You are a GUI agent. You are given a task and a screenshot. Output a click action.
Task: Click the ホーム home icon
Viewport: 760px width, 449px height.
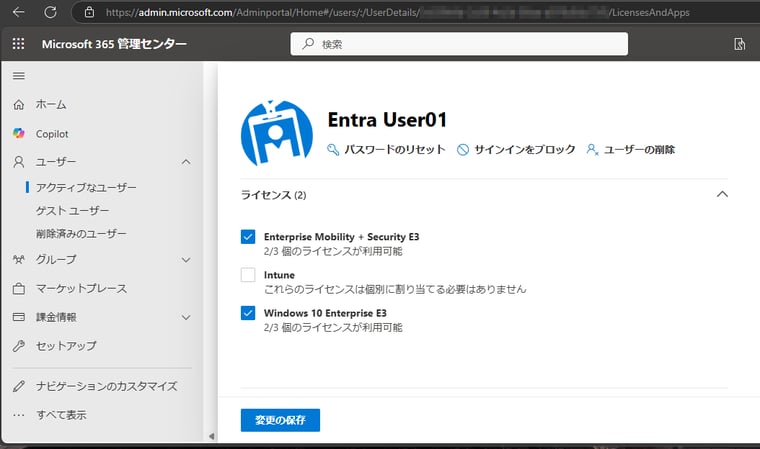pos(19,104)
